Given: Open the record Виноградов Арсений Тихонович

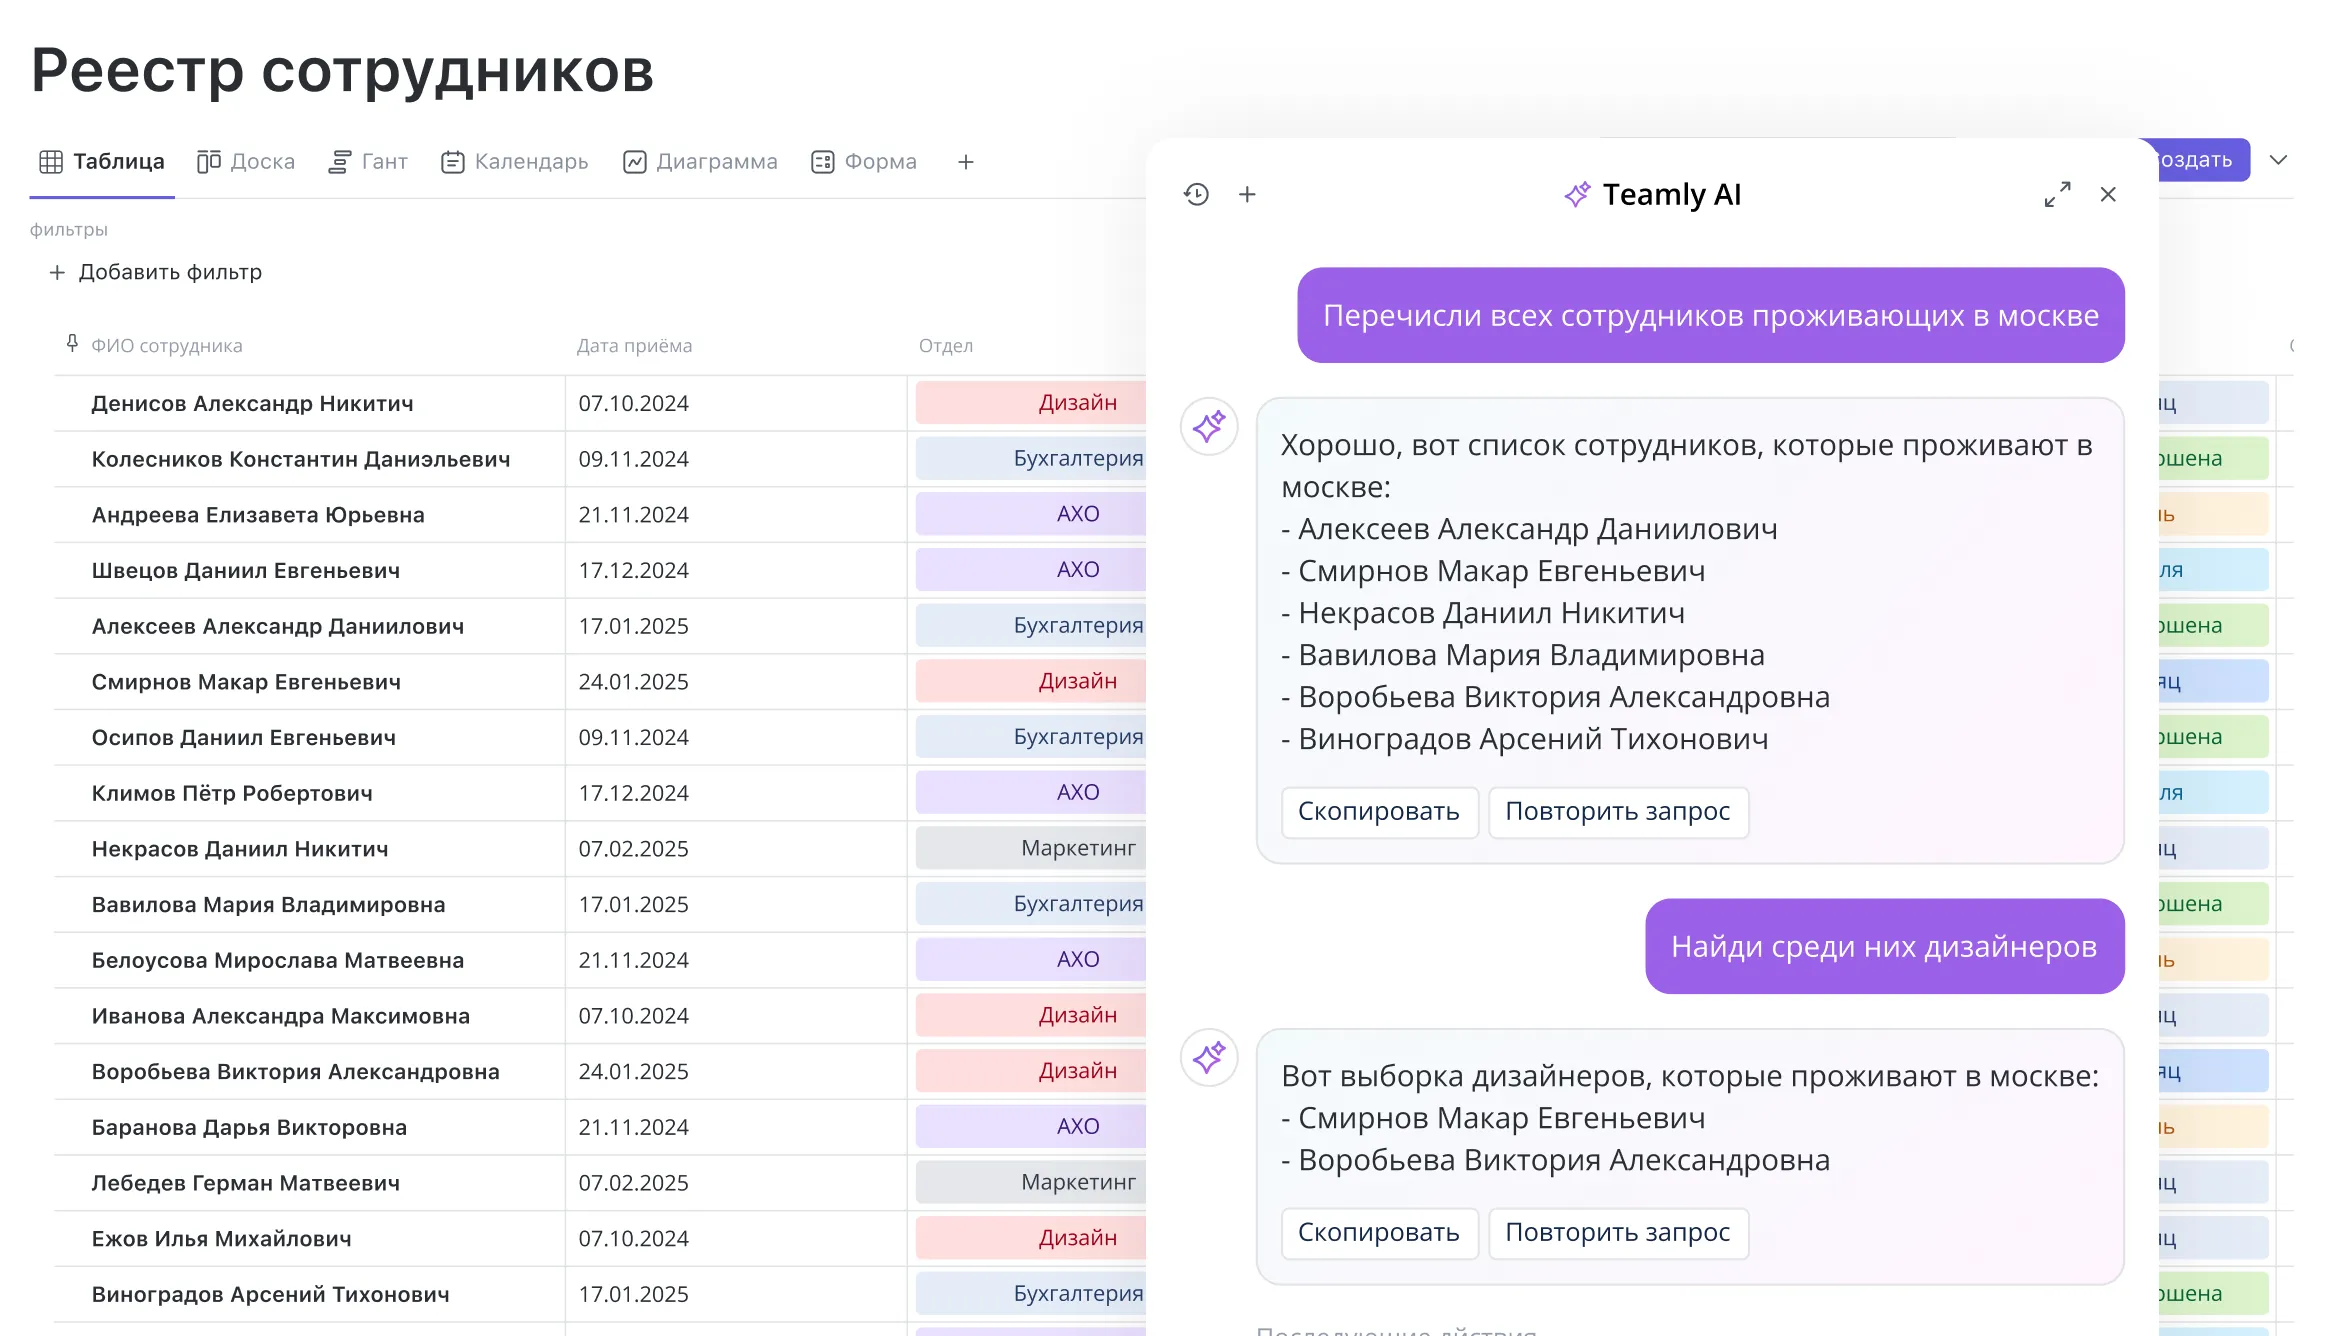Looking at the screenshot, I should (270, 1294).
